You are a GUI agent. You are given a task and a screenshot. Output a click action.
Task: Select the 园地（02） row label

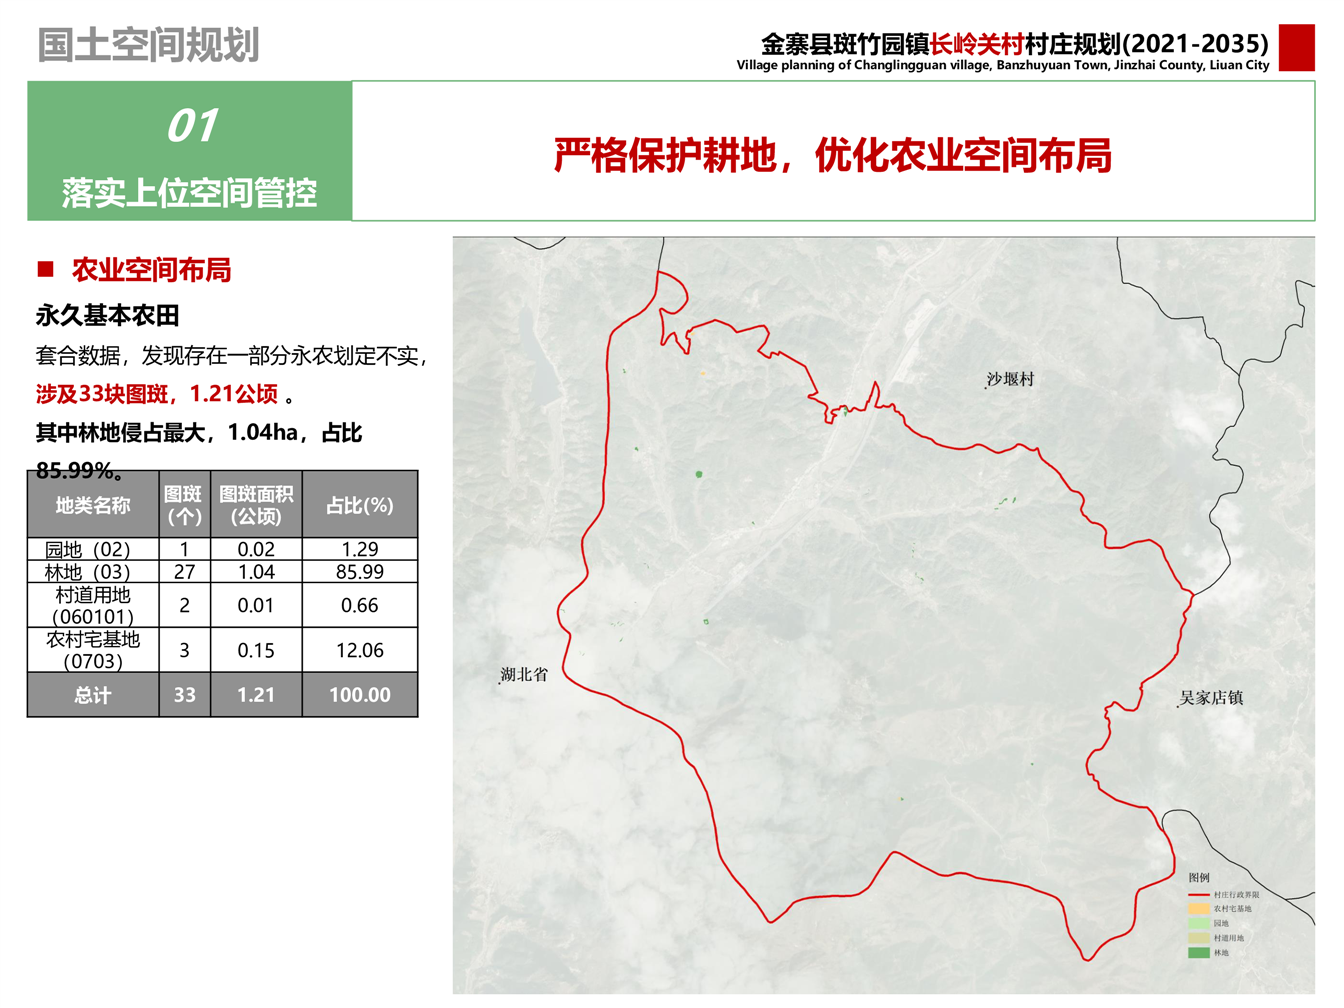pos(93,549)
